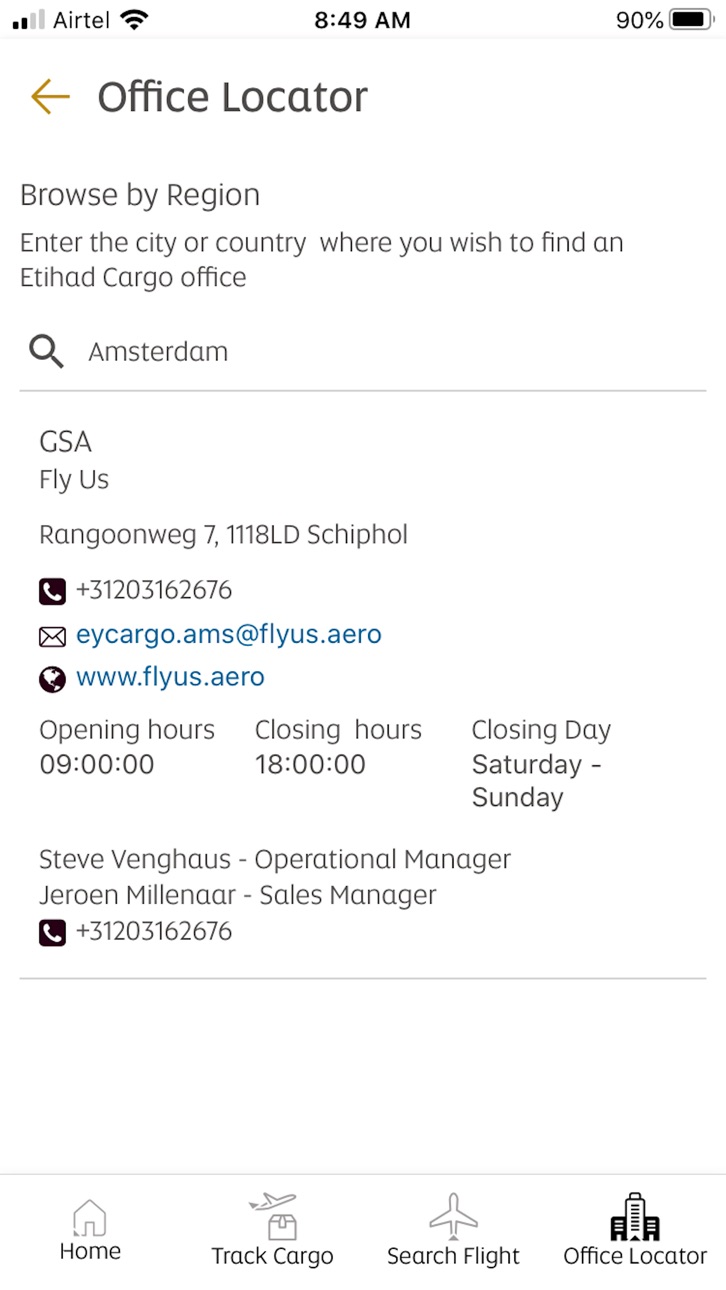Viewport: 726px width, 1290px height.
Task: Tap the globe website icon
Action: tap(52, 679)
